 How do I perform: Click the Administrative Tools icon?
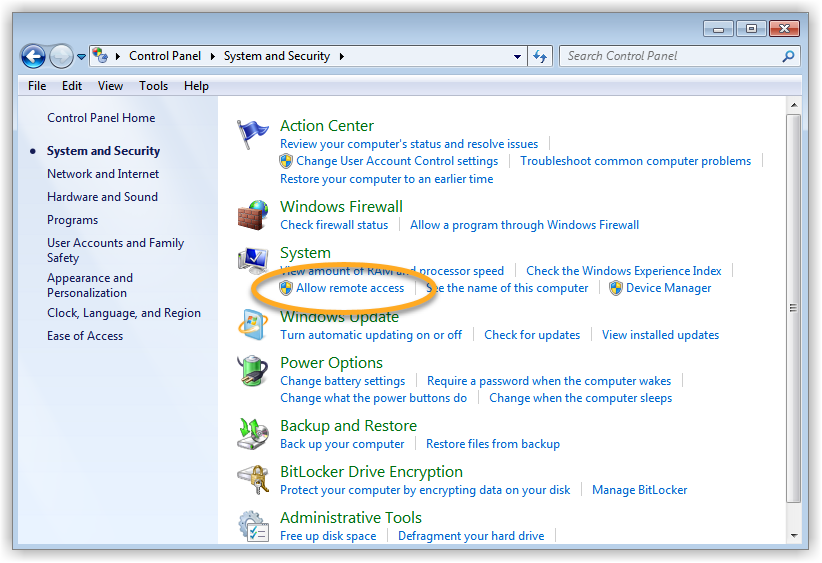pos(253,526)
